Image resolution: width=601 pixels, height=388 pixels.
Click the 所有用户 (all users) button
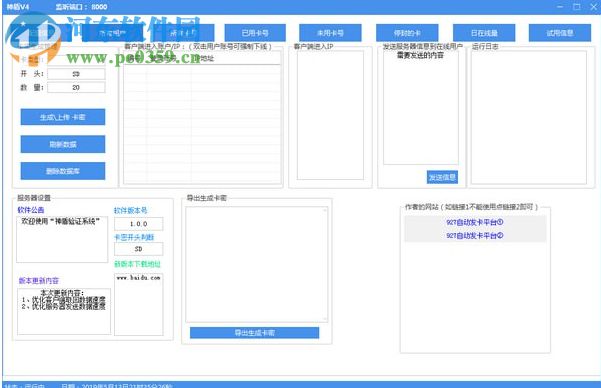coord(112,33)
